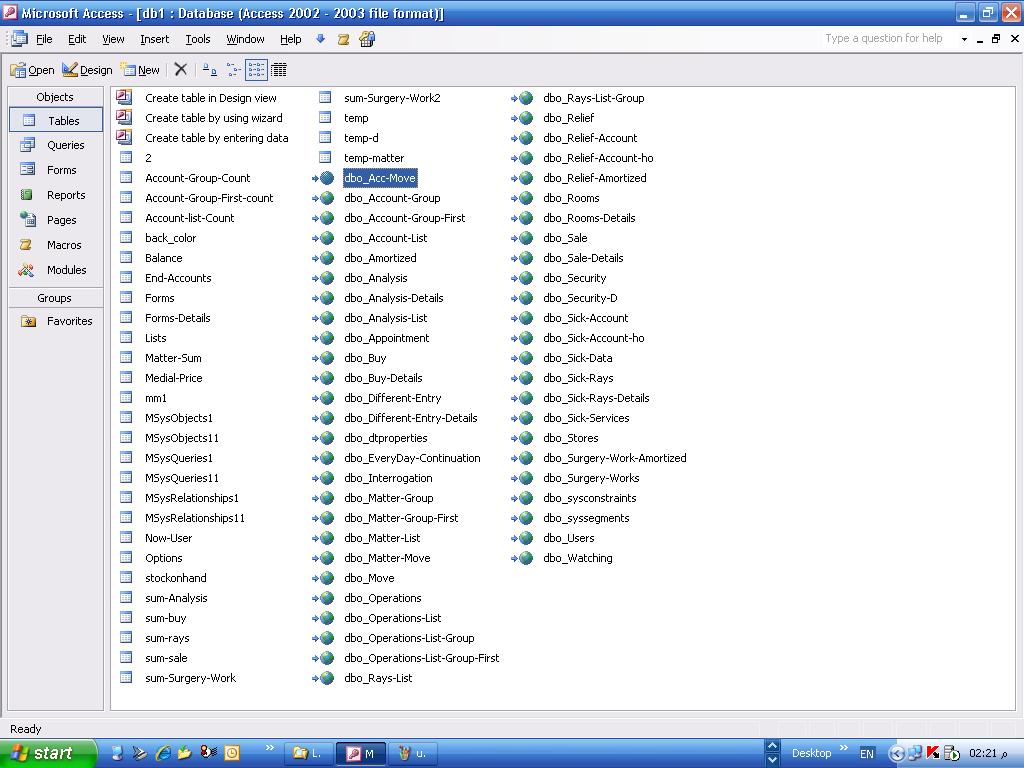Viewport: 1024px width, 768px height.
Task: Click the Delete (X) toolbar icon
Action: 181,69
